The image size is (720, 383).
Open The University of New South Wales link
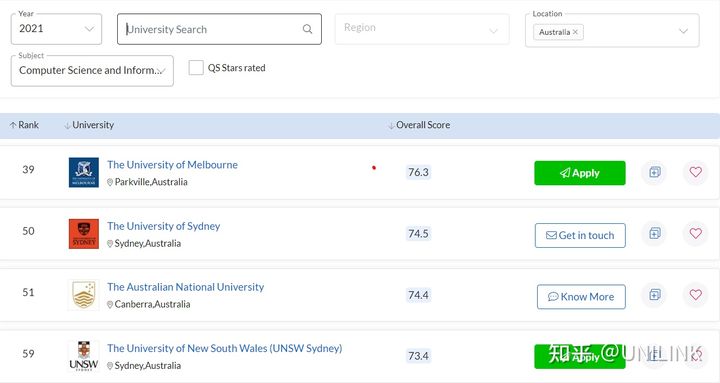tap(225, 348)
